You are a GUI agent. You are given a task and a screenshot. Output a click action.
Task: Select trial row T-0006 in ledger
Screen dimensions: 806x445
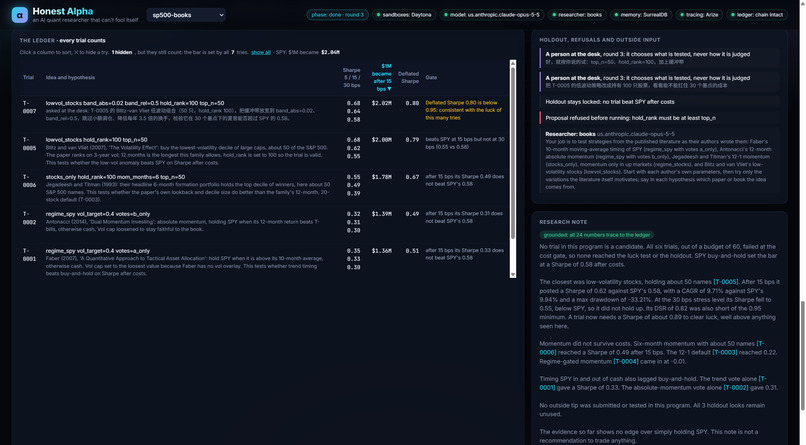(265, 188)
